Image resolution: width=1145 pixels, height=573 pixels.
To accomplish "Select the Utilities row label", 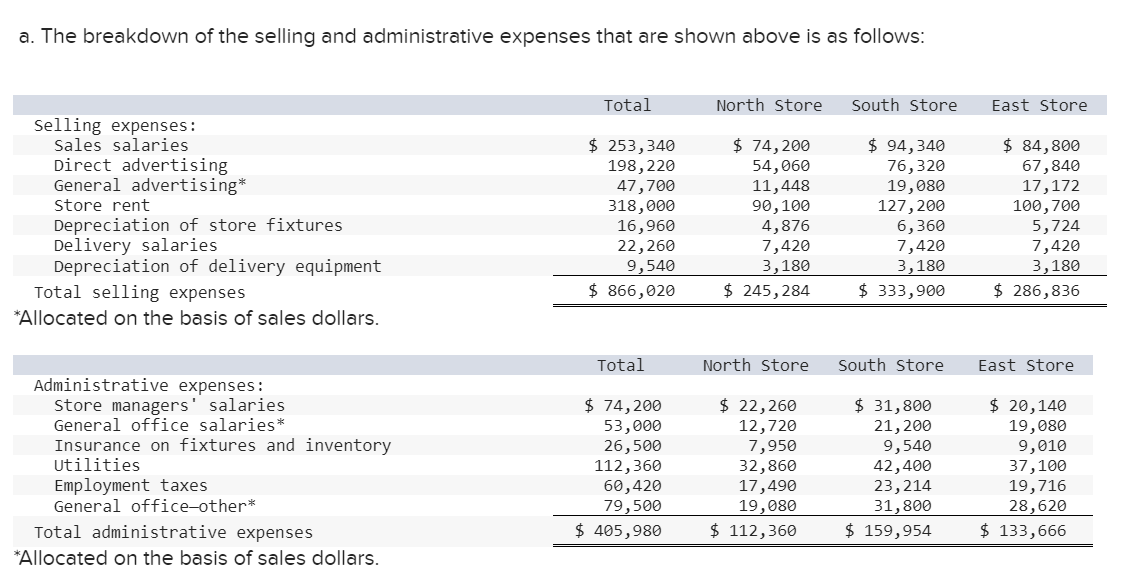I will click(97, 465).
